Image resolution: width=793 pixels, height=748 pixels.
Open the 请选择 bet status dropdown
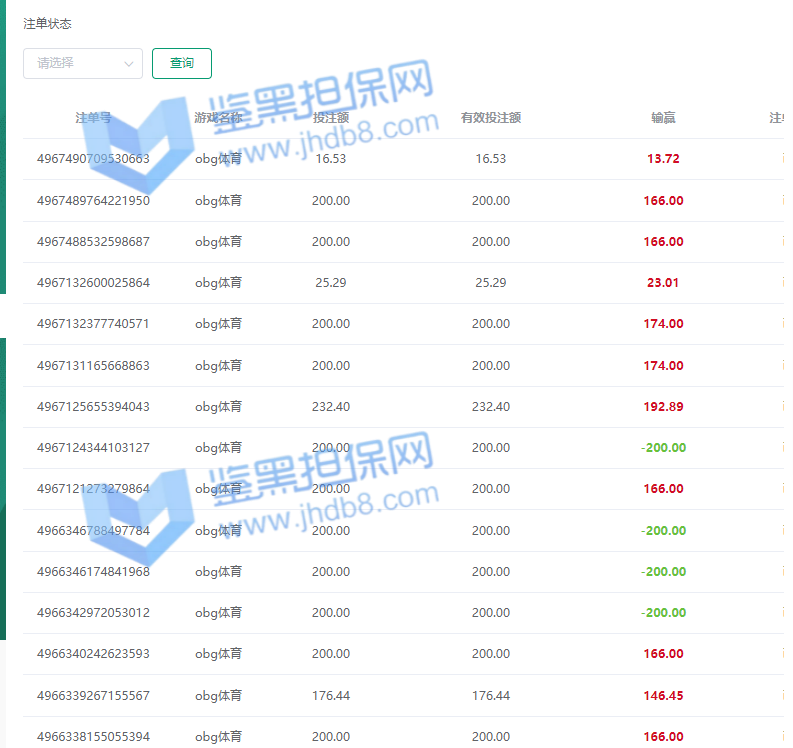[75, 63]
